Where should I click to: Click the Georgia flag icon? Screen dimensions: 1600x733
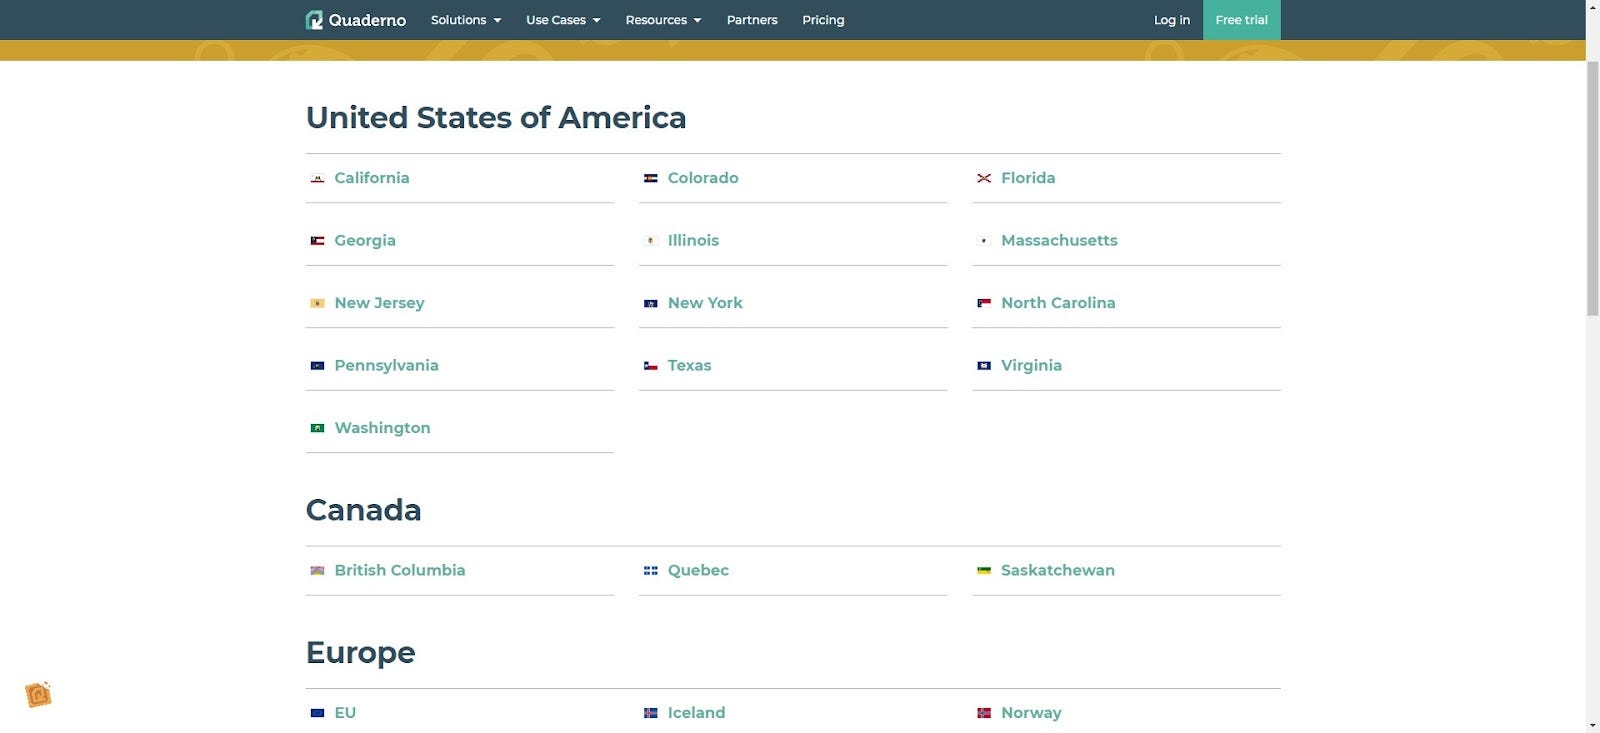point(317,241)
